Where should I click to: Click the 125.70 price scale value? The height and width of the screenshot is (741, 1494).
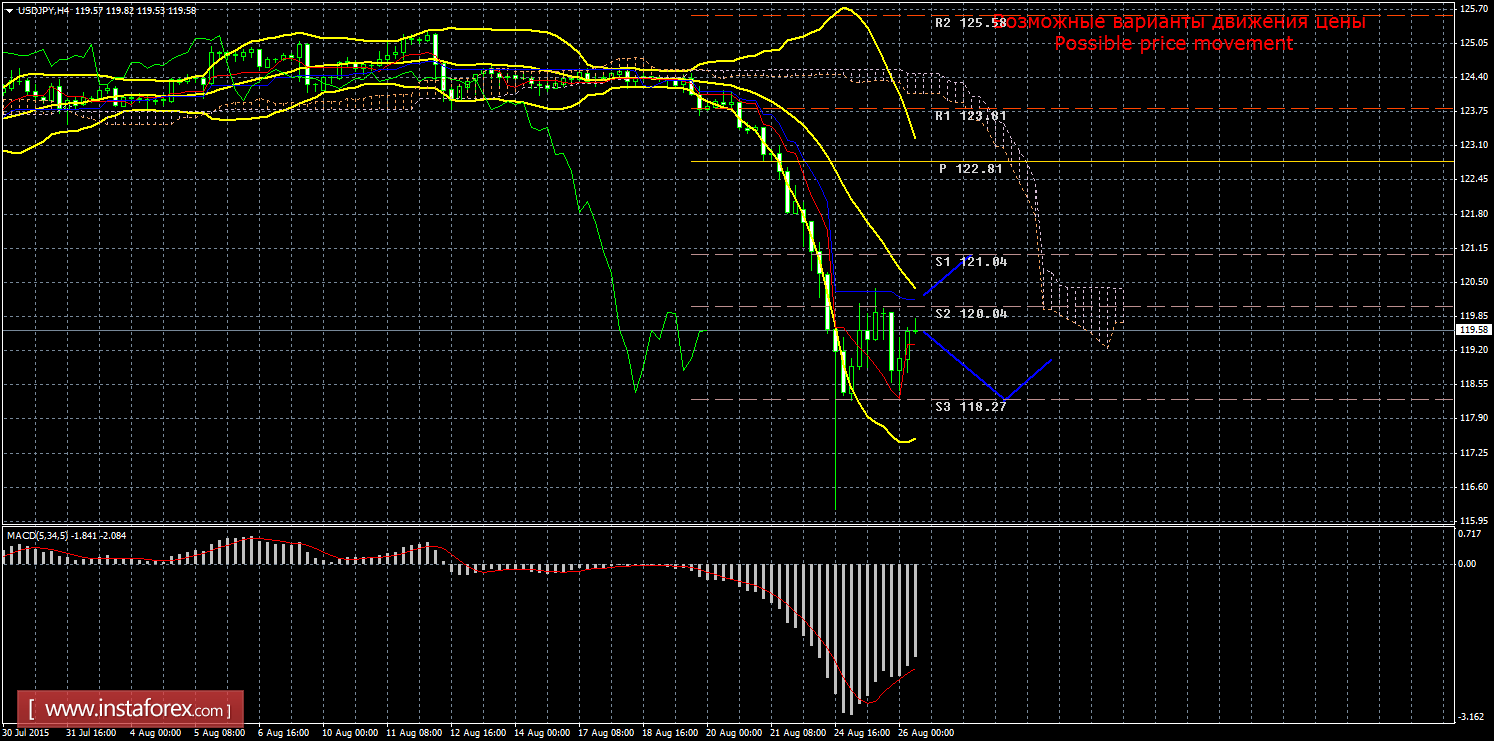[1472, 9]
